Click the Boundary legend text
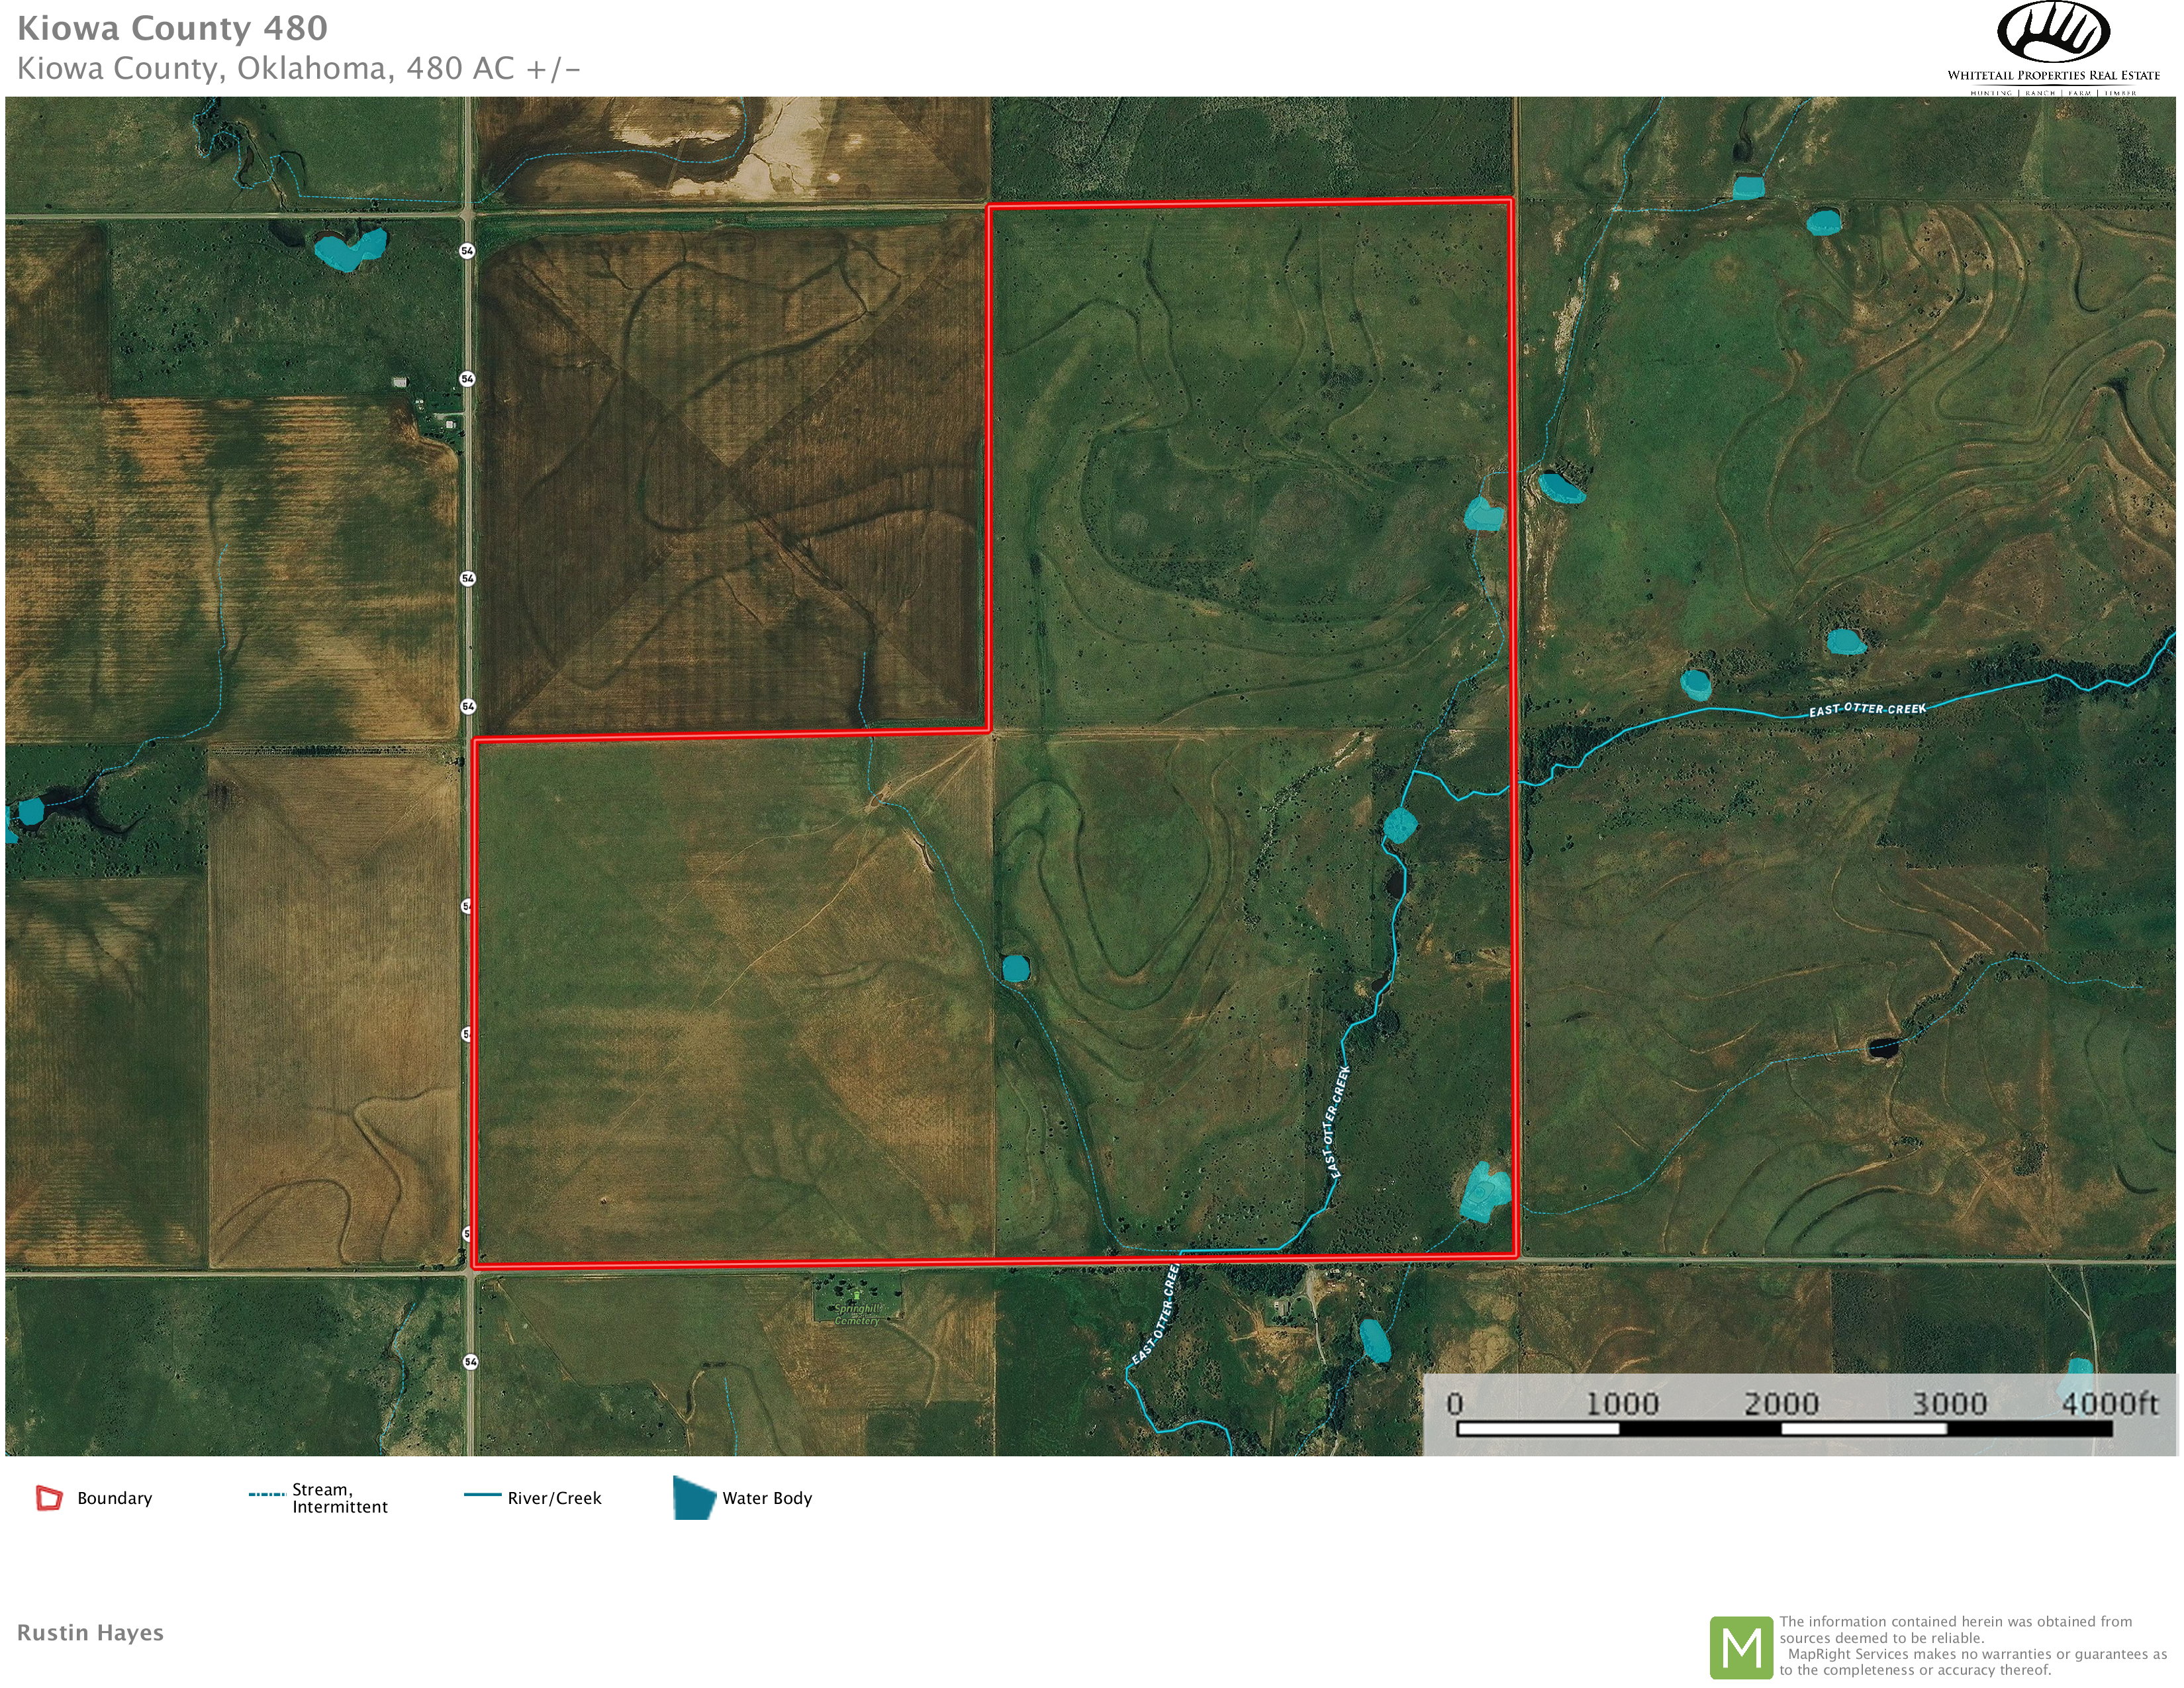 [114, 1498]
